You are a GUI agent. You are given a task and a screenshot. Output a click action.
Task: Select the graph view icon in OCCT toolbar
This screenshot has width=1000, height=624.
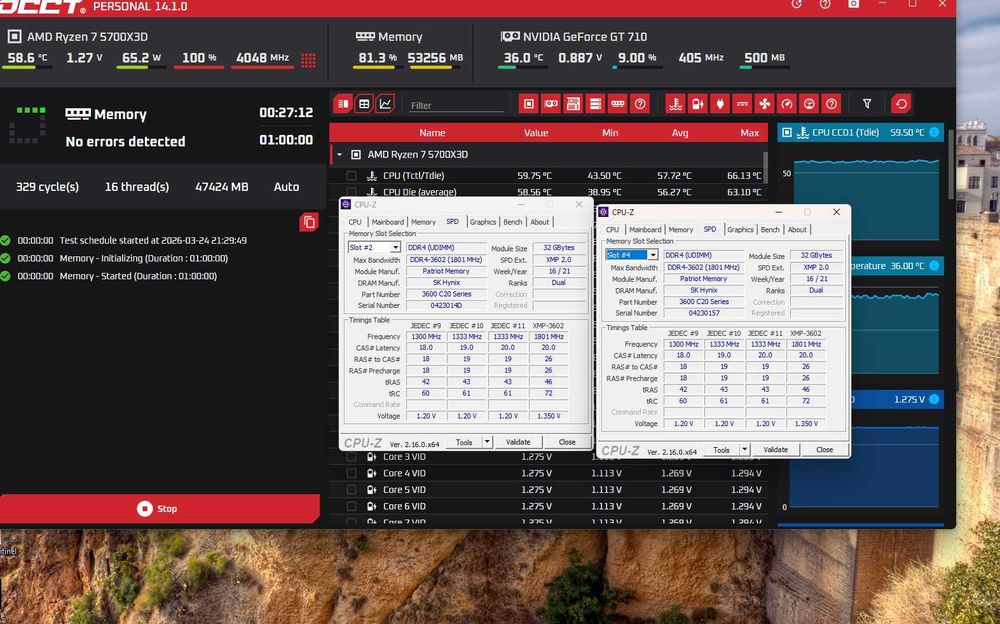point(385,104)
